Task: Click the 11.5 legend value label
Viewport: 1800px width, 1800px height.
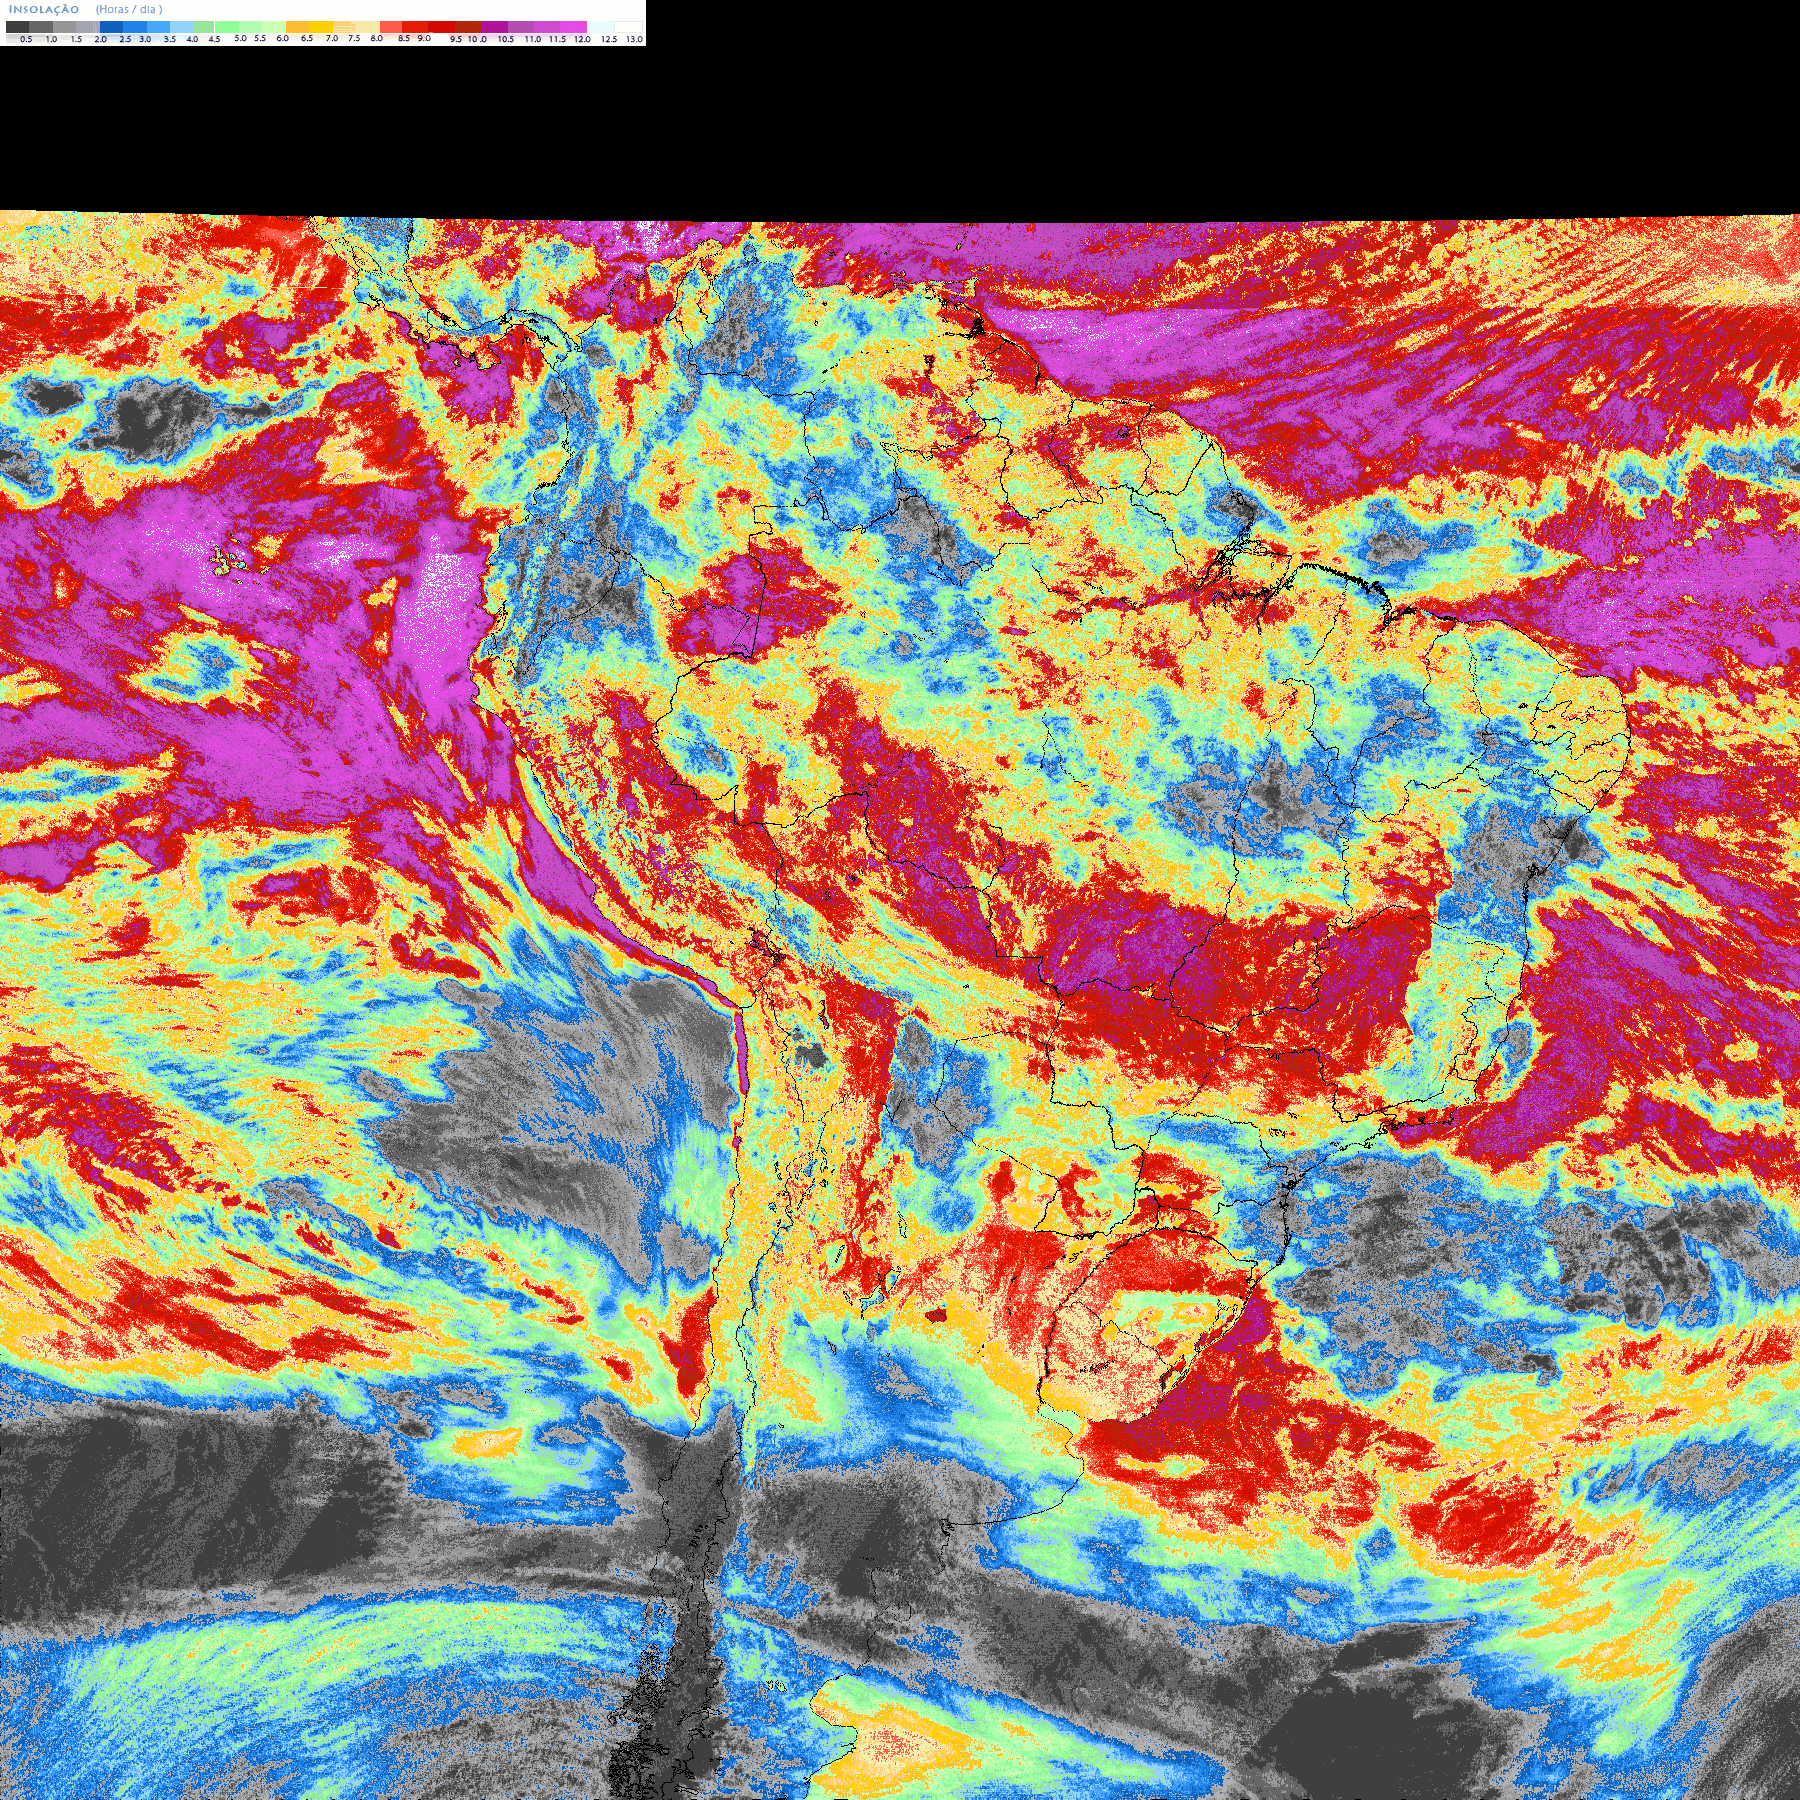Action: tap(557, 39)
